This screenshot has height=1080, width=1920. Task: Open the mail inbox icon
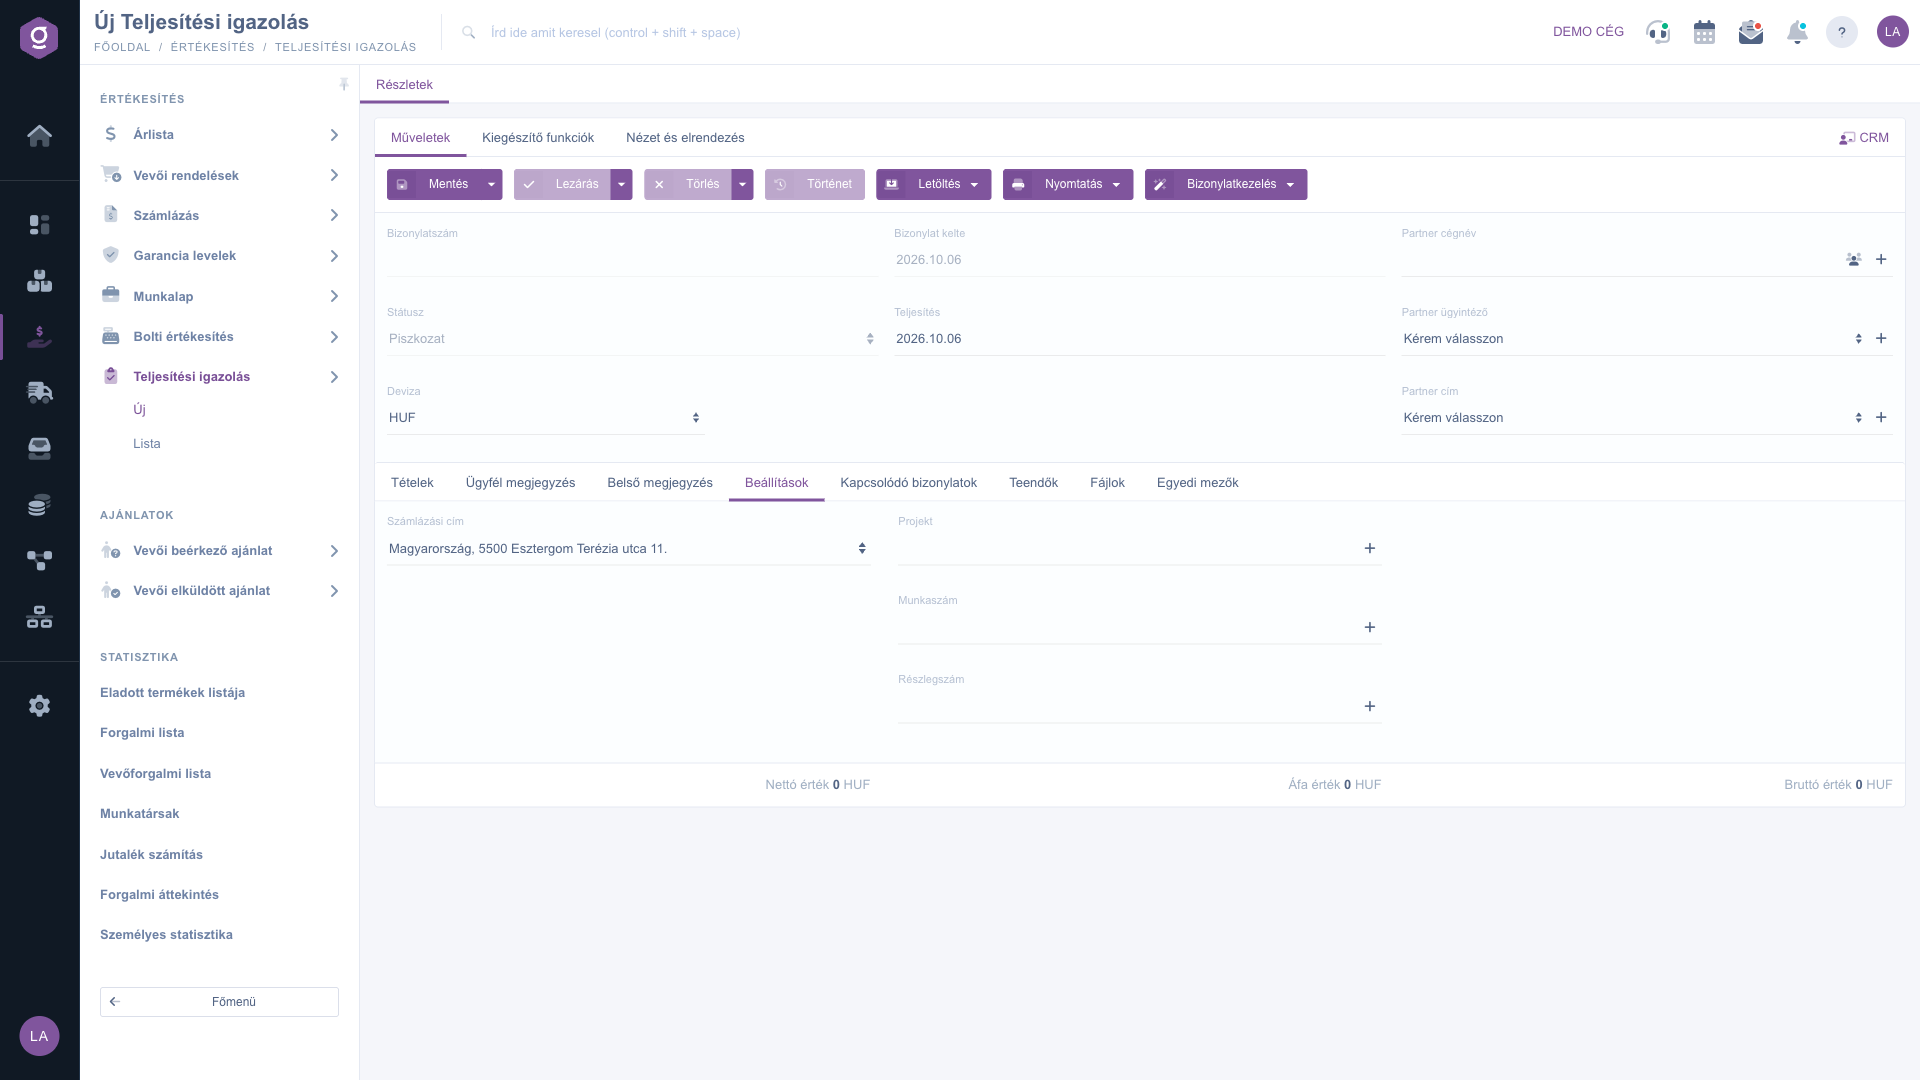pos(1751,32)
